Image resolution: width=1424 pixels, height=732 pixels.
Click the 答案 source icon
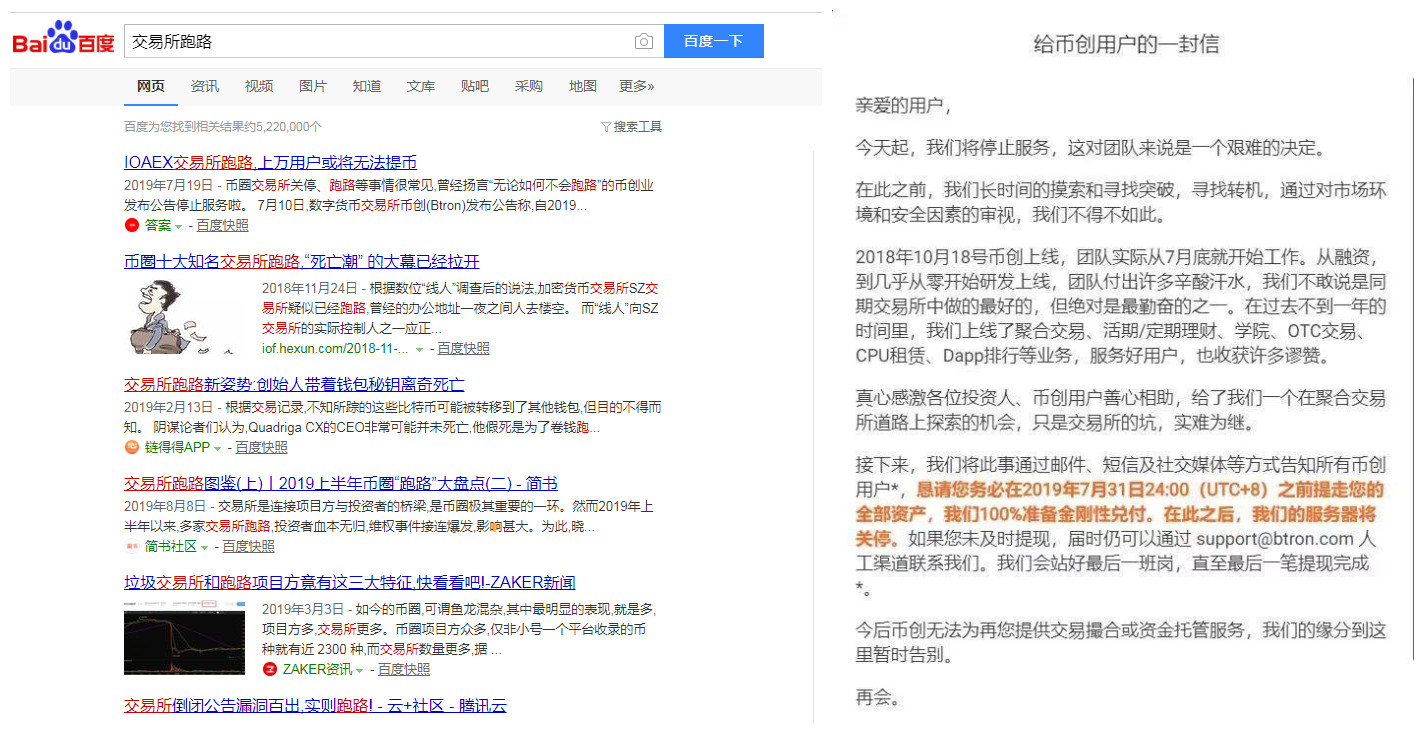[131, 225]
